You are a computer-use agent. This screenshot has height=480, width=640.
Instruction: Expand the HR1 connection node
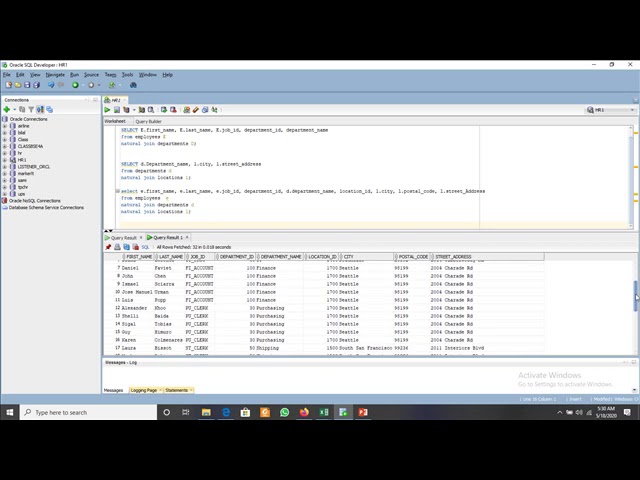[4, 160]
